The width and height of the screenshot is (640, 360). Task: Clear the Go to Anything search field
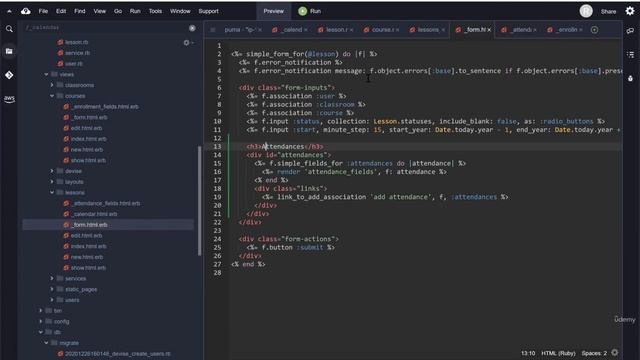point(192,28)
